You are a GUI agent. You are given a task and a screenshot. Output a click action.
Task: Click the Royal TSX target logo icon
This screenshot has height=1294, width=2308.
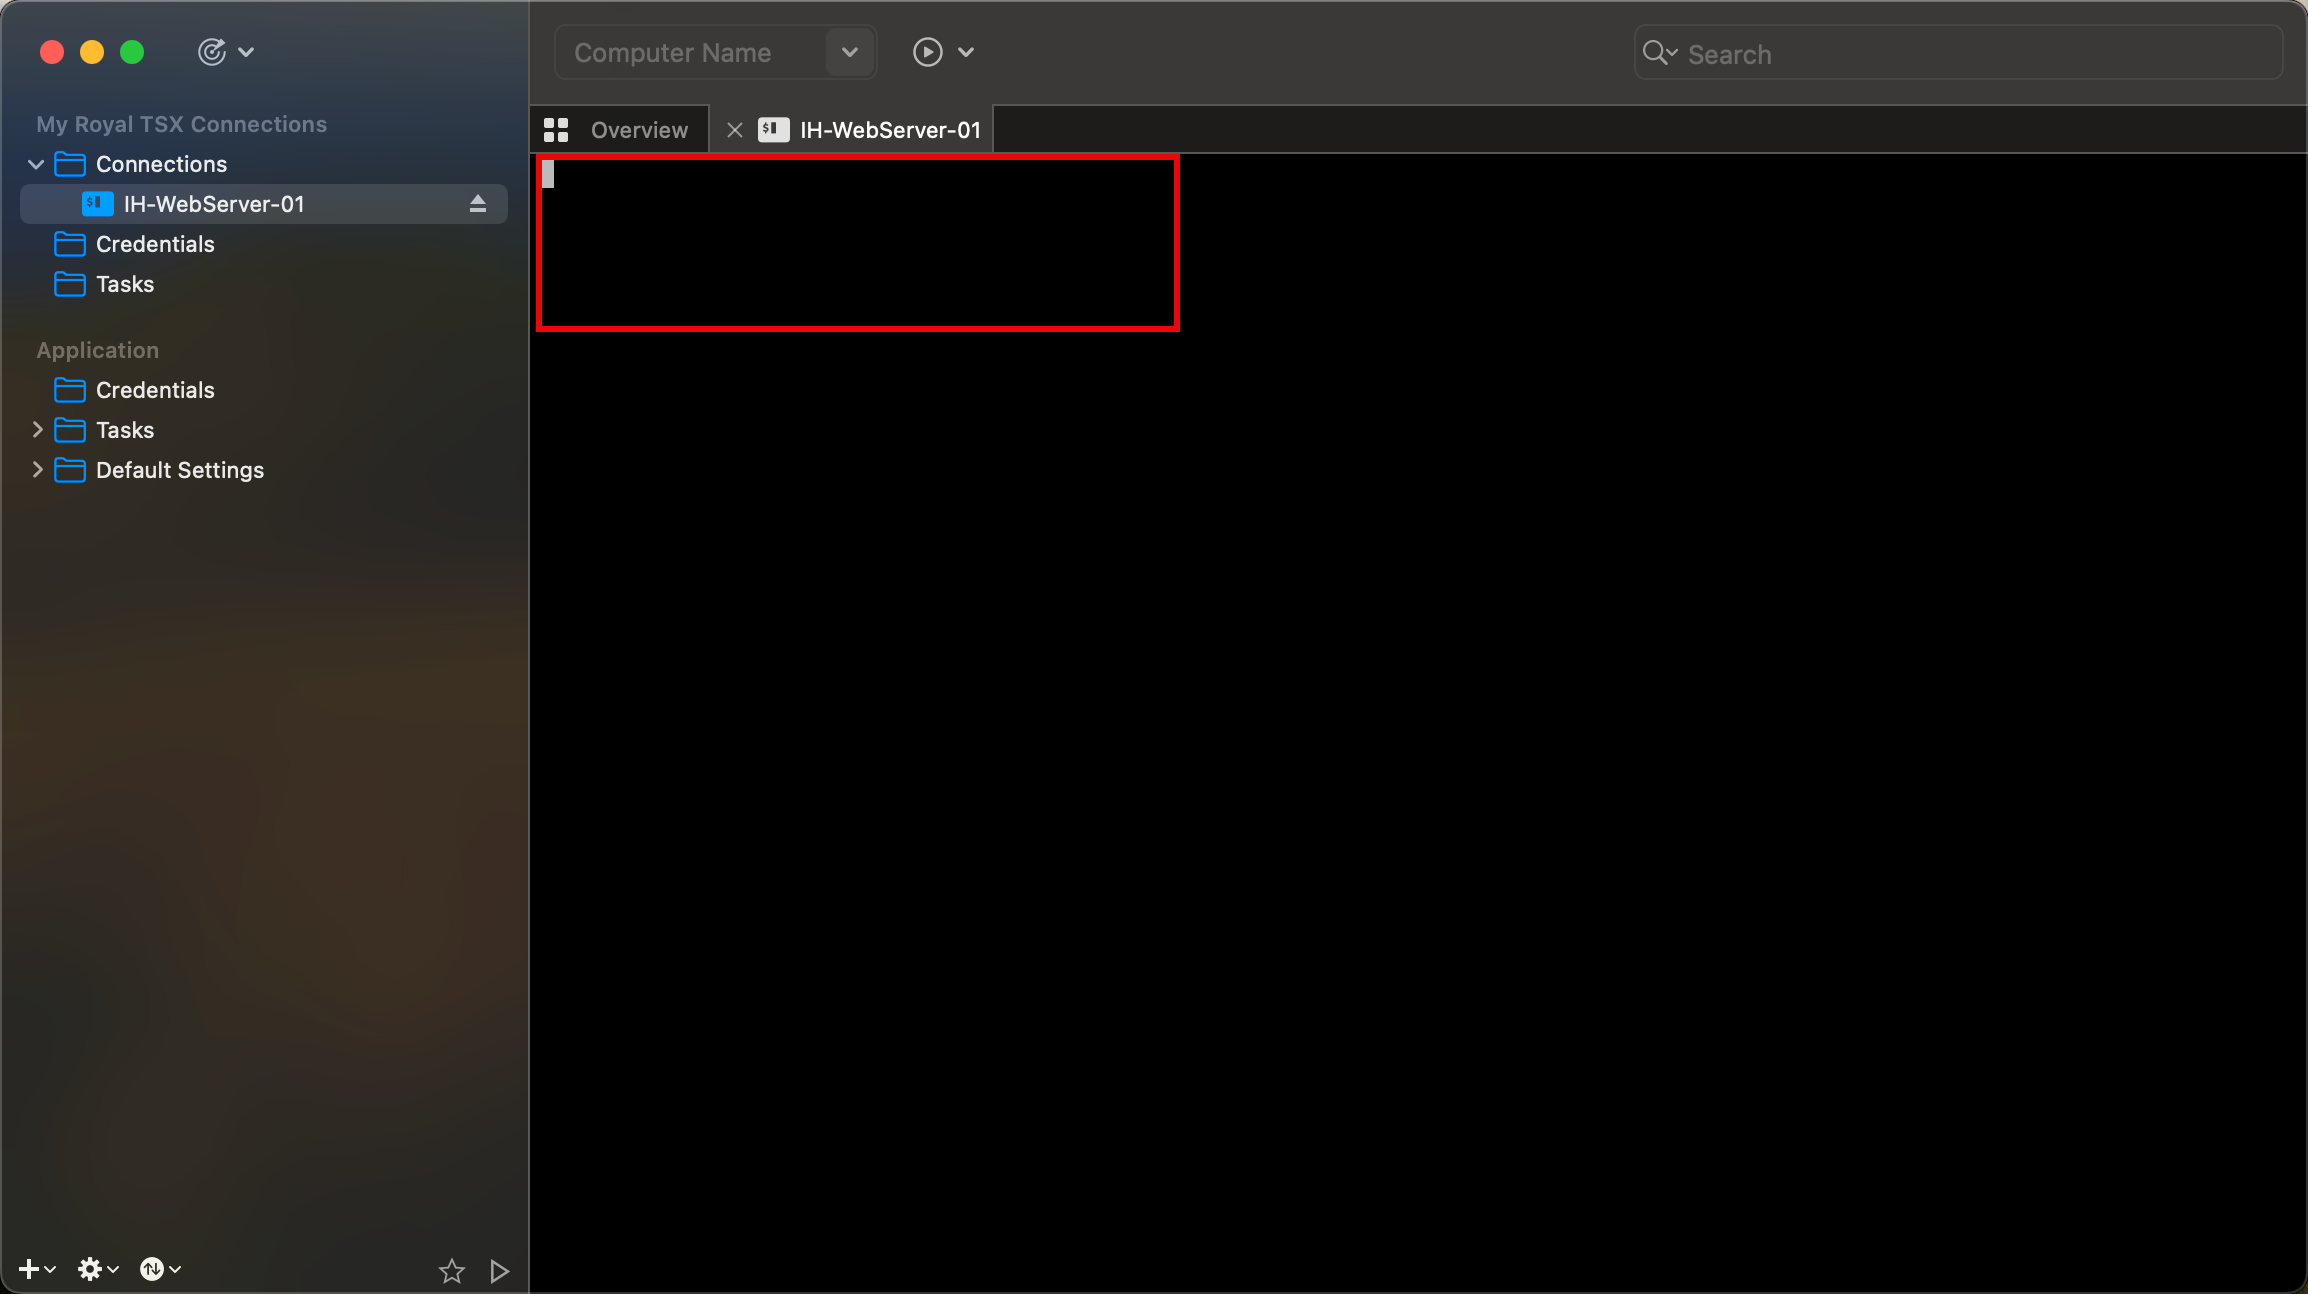pyautogui.click(x=212, y=52)
